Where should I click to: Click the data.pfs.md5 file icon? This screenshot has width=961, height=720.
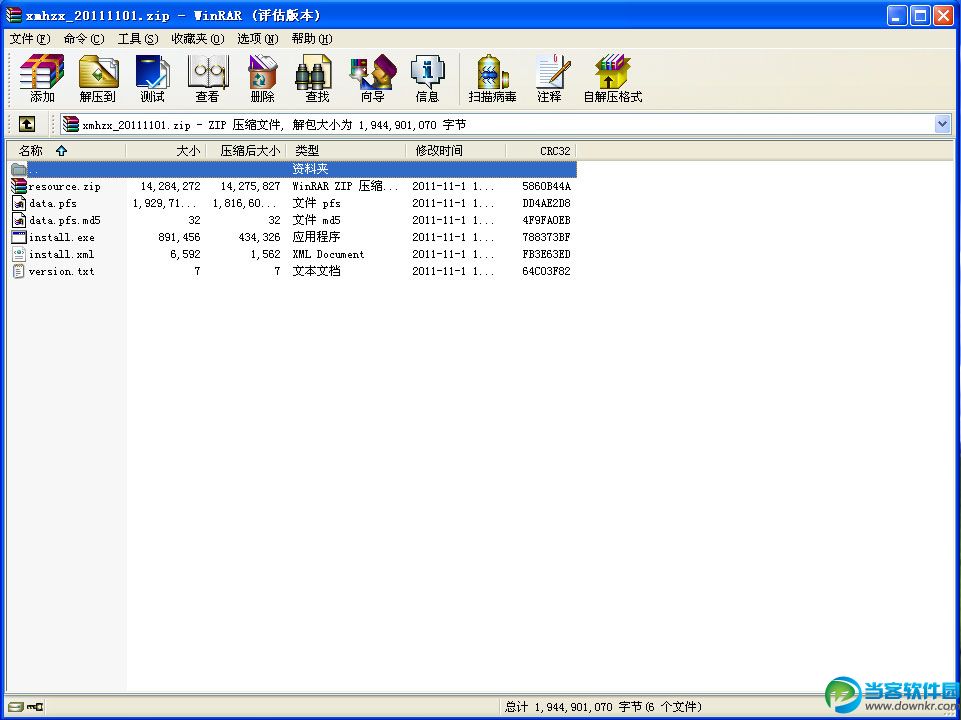(x=19, y=220)
